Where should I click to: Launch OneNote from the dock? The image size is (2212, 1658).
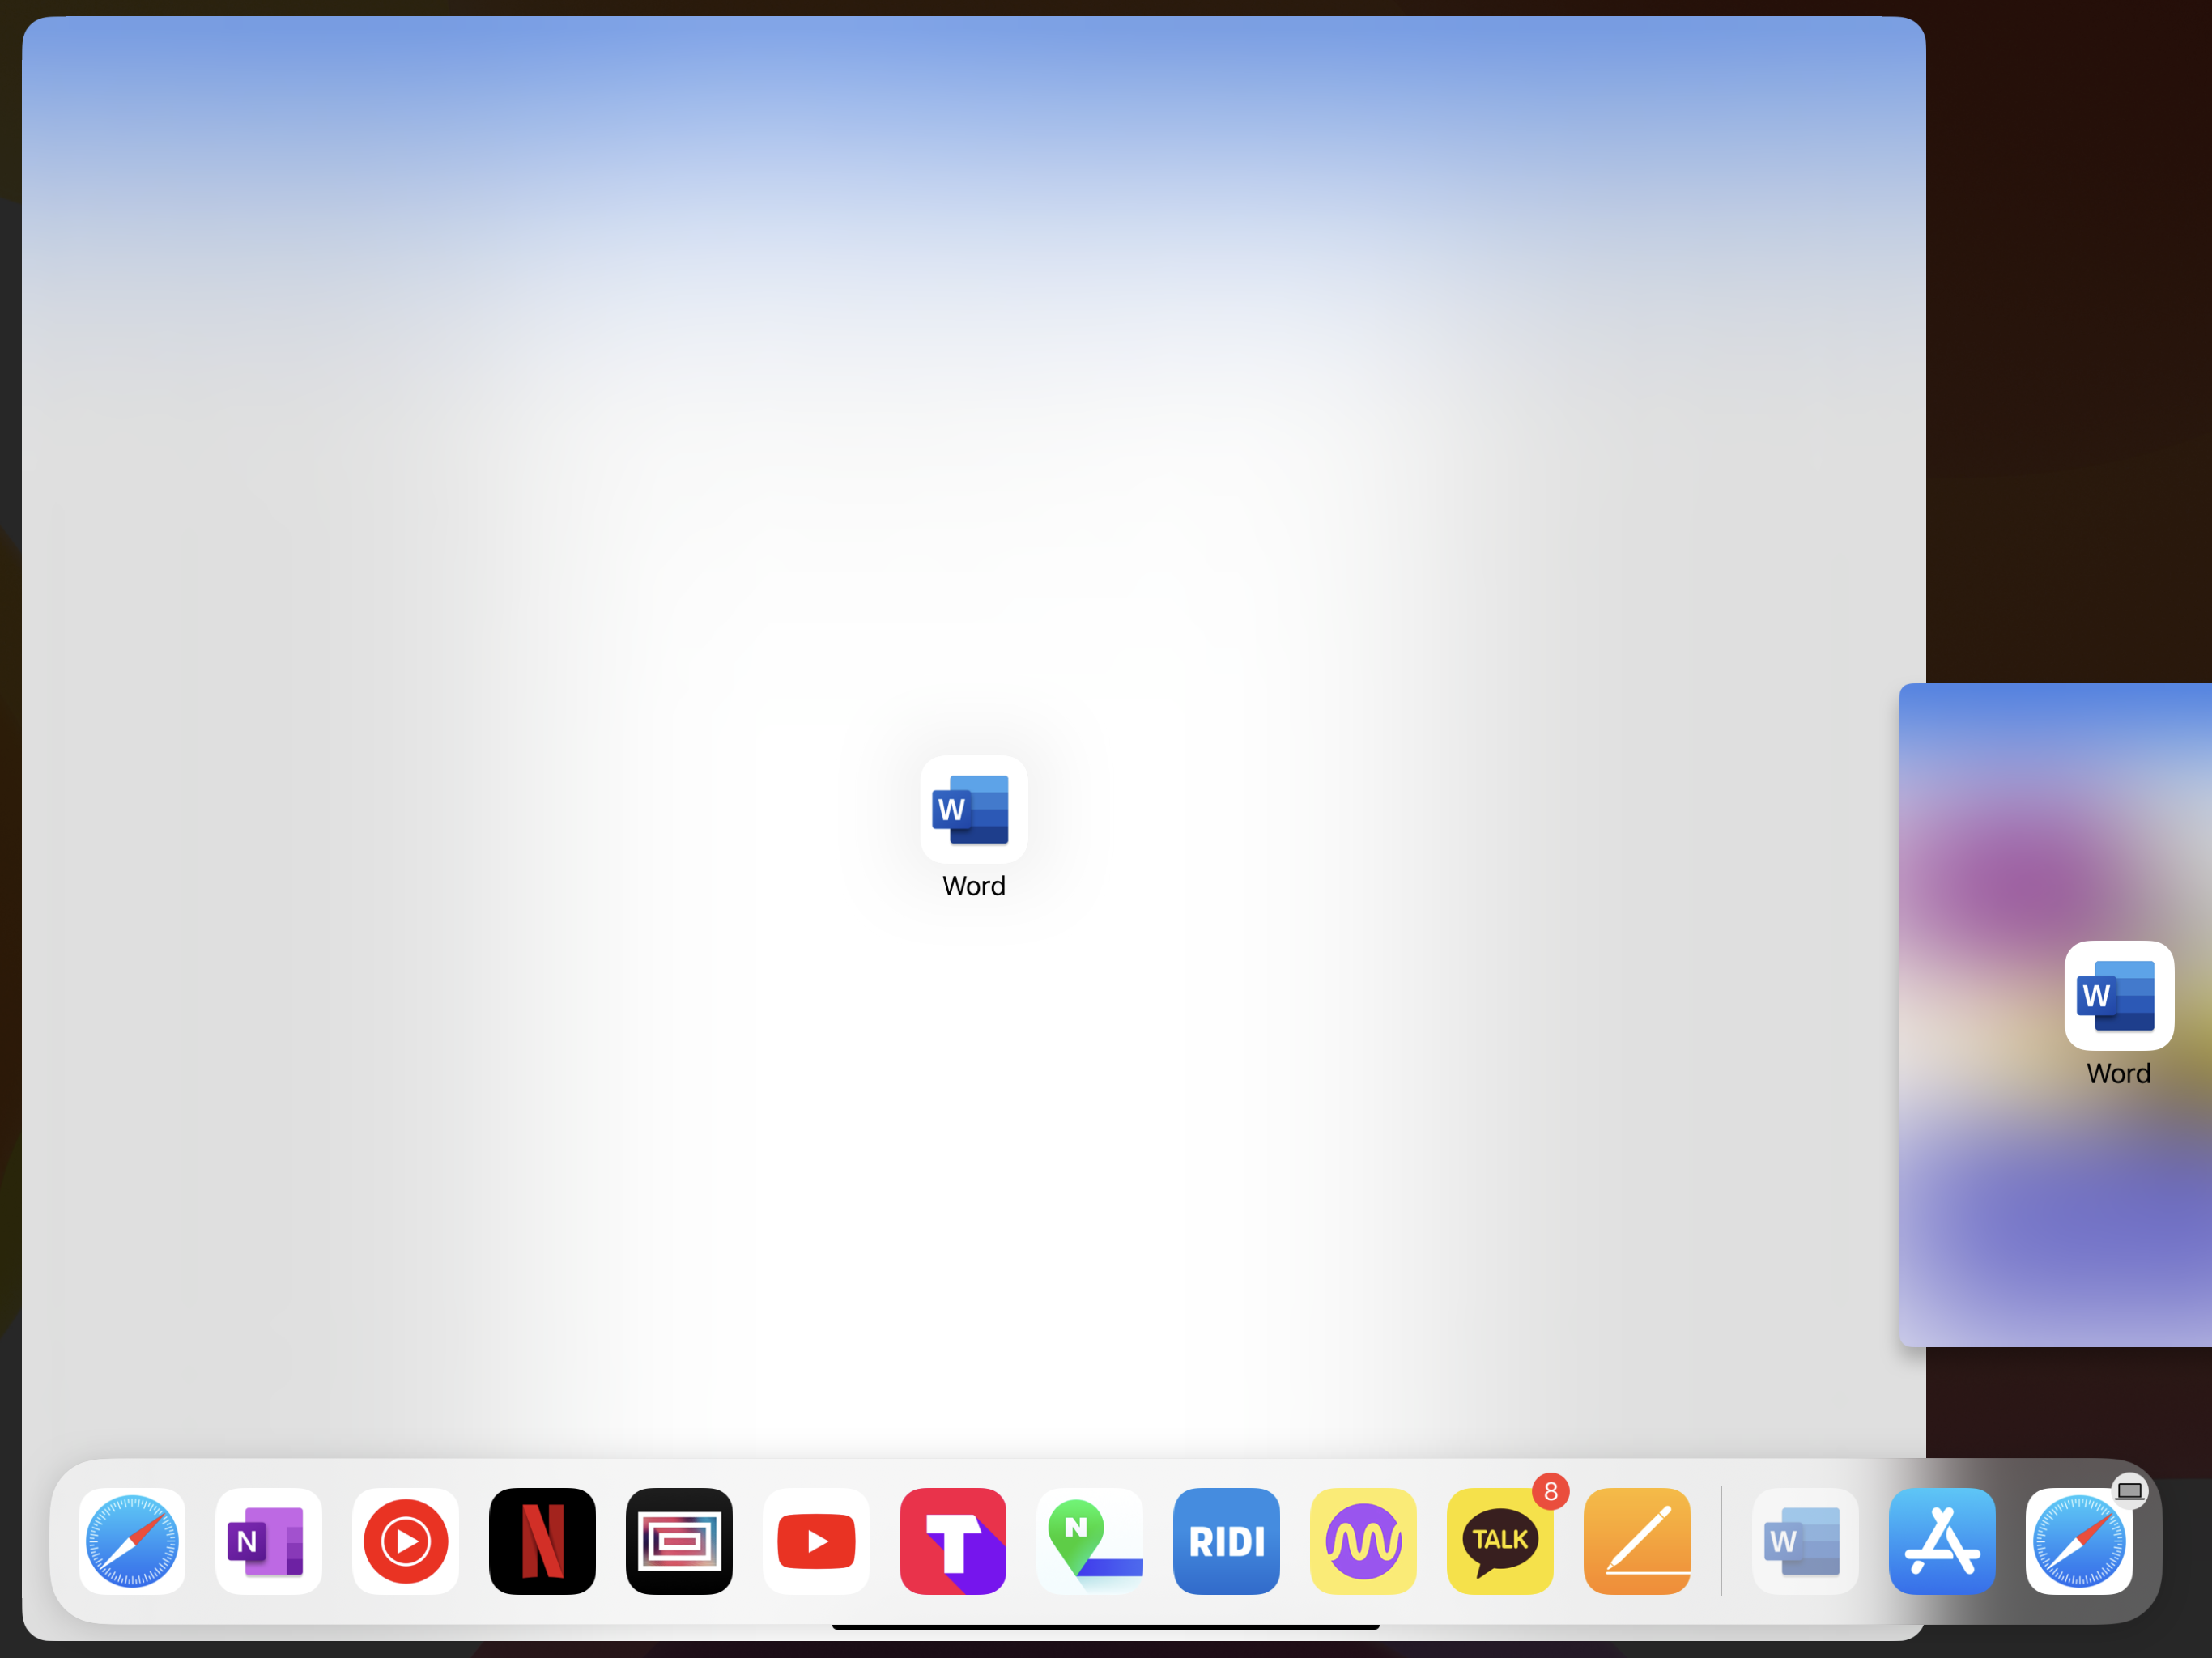(269, 1541)
